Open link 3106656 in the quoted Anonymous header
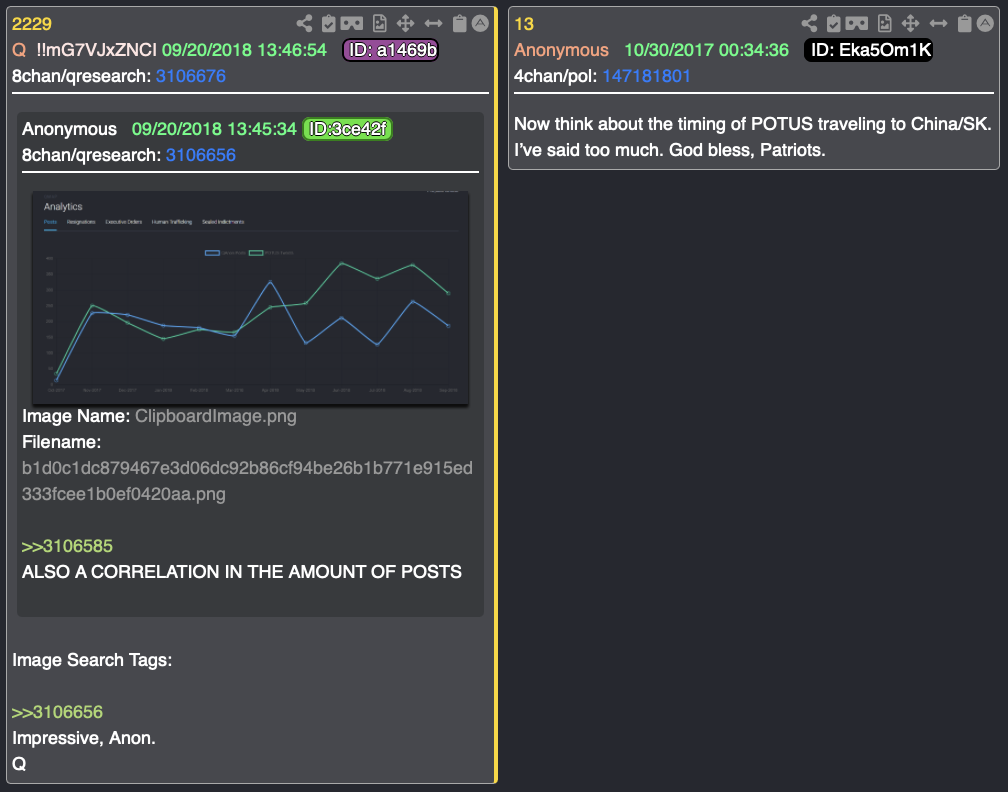 [201, 155]
